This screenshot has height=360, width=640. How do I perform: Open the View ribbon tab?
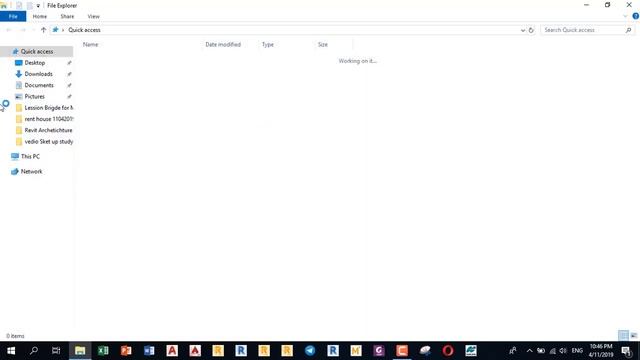(93, 16)
